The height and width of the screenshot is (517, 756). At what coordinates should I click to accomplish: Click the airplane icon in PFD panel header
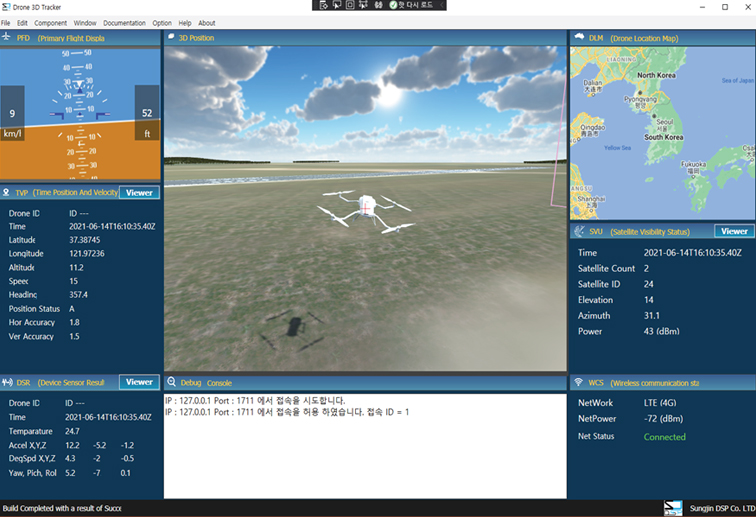pos(7,38)
